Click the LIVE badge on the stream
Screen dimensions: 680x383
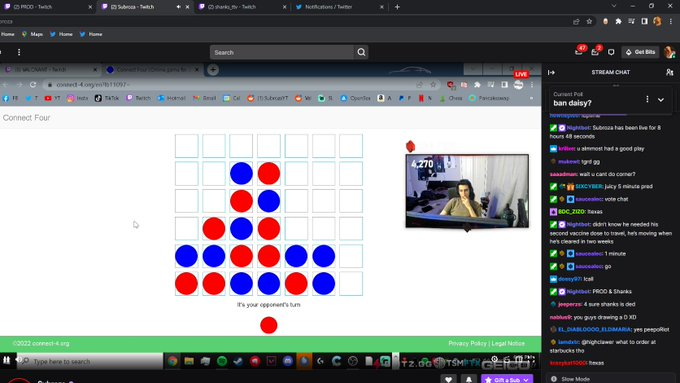click(x=521, y=74)
